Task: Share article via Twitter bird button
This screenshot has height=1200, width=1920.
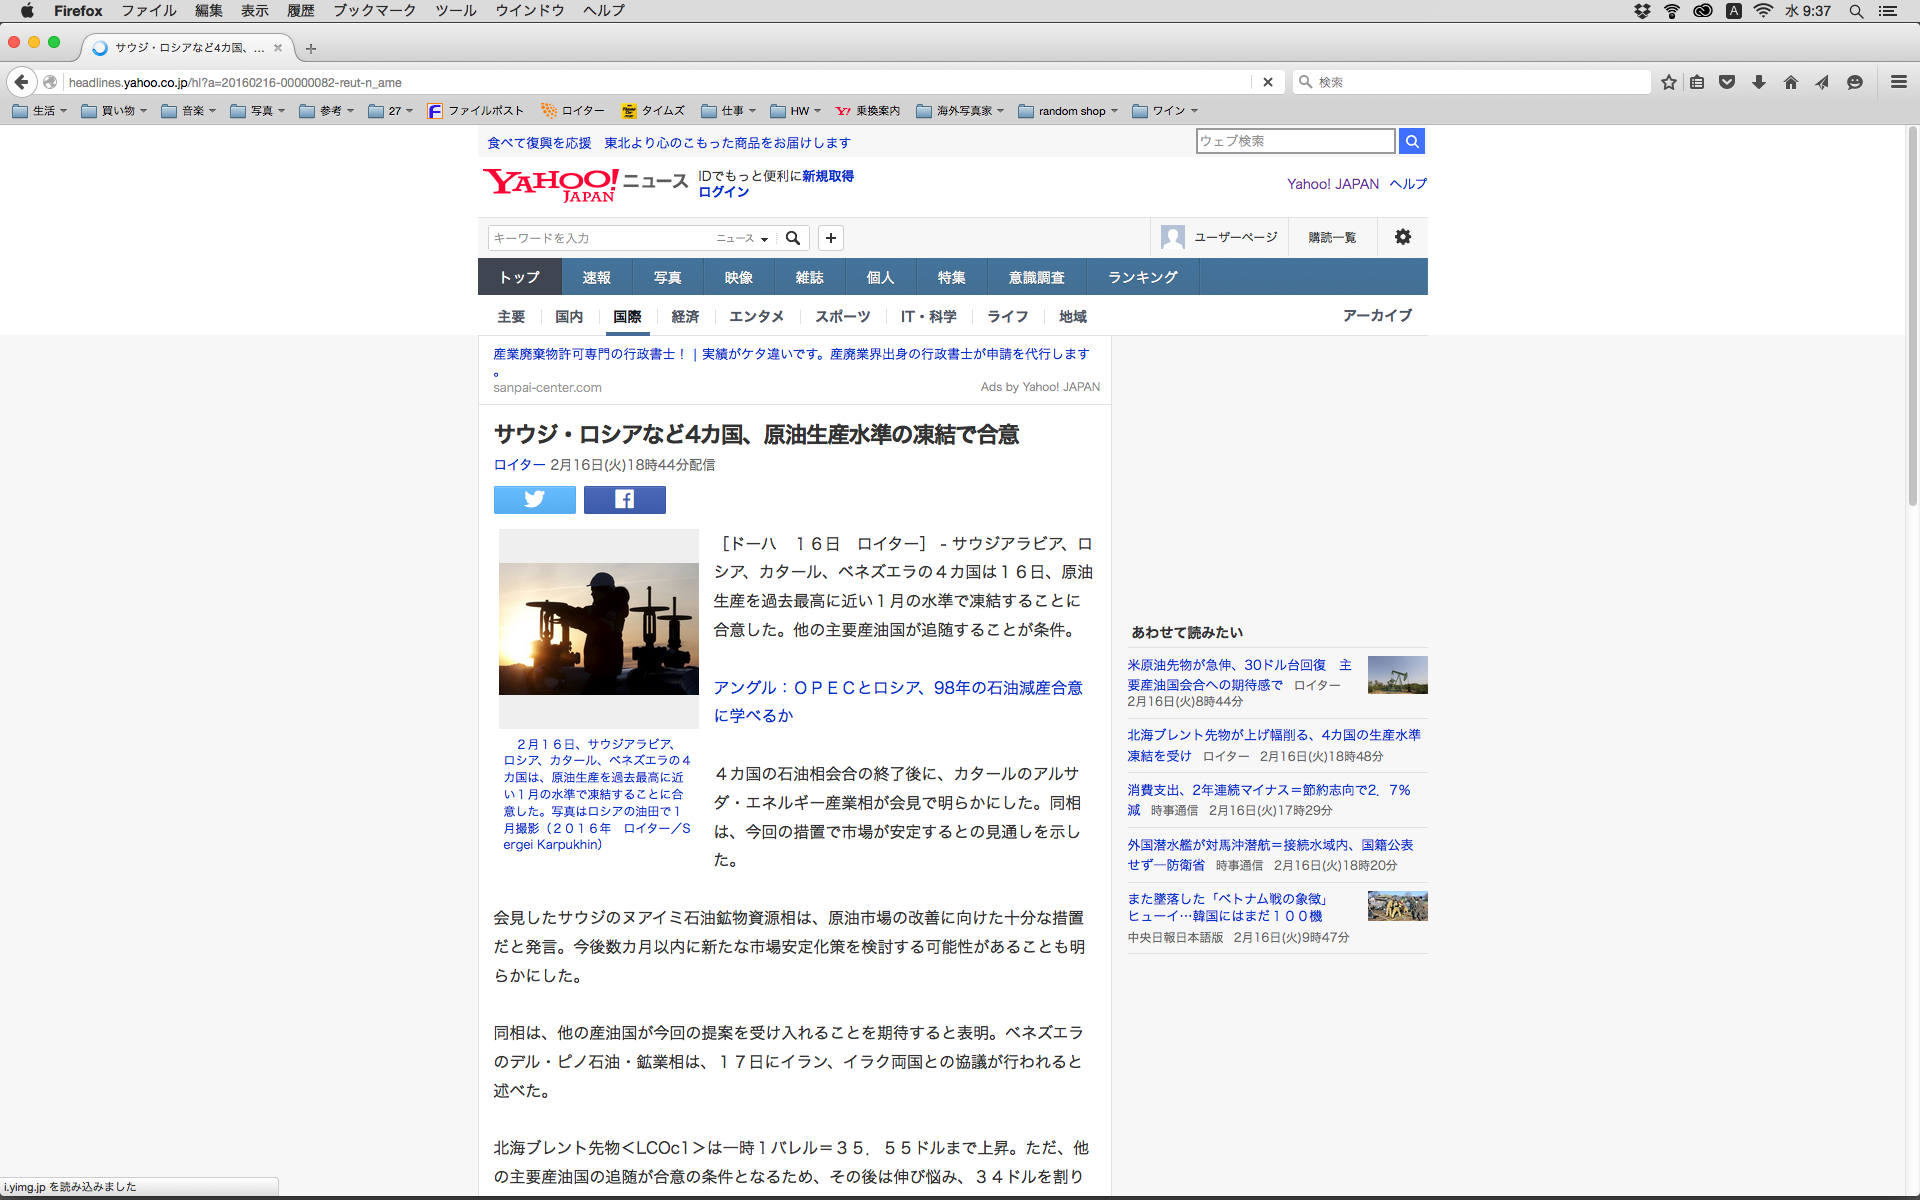Action: pos(534,499)
